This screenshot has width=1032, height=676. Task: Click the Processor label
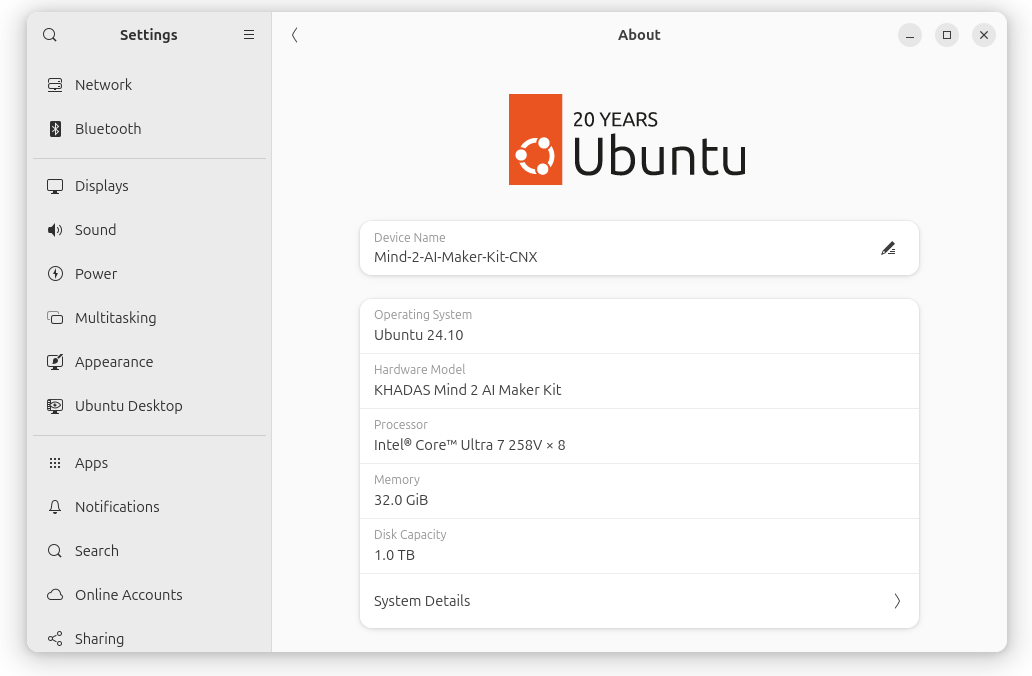[401, 425]
